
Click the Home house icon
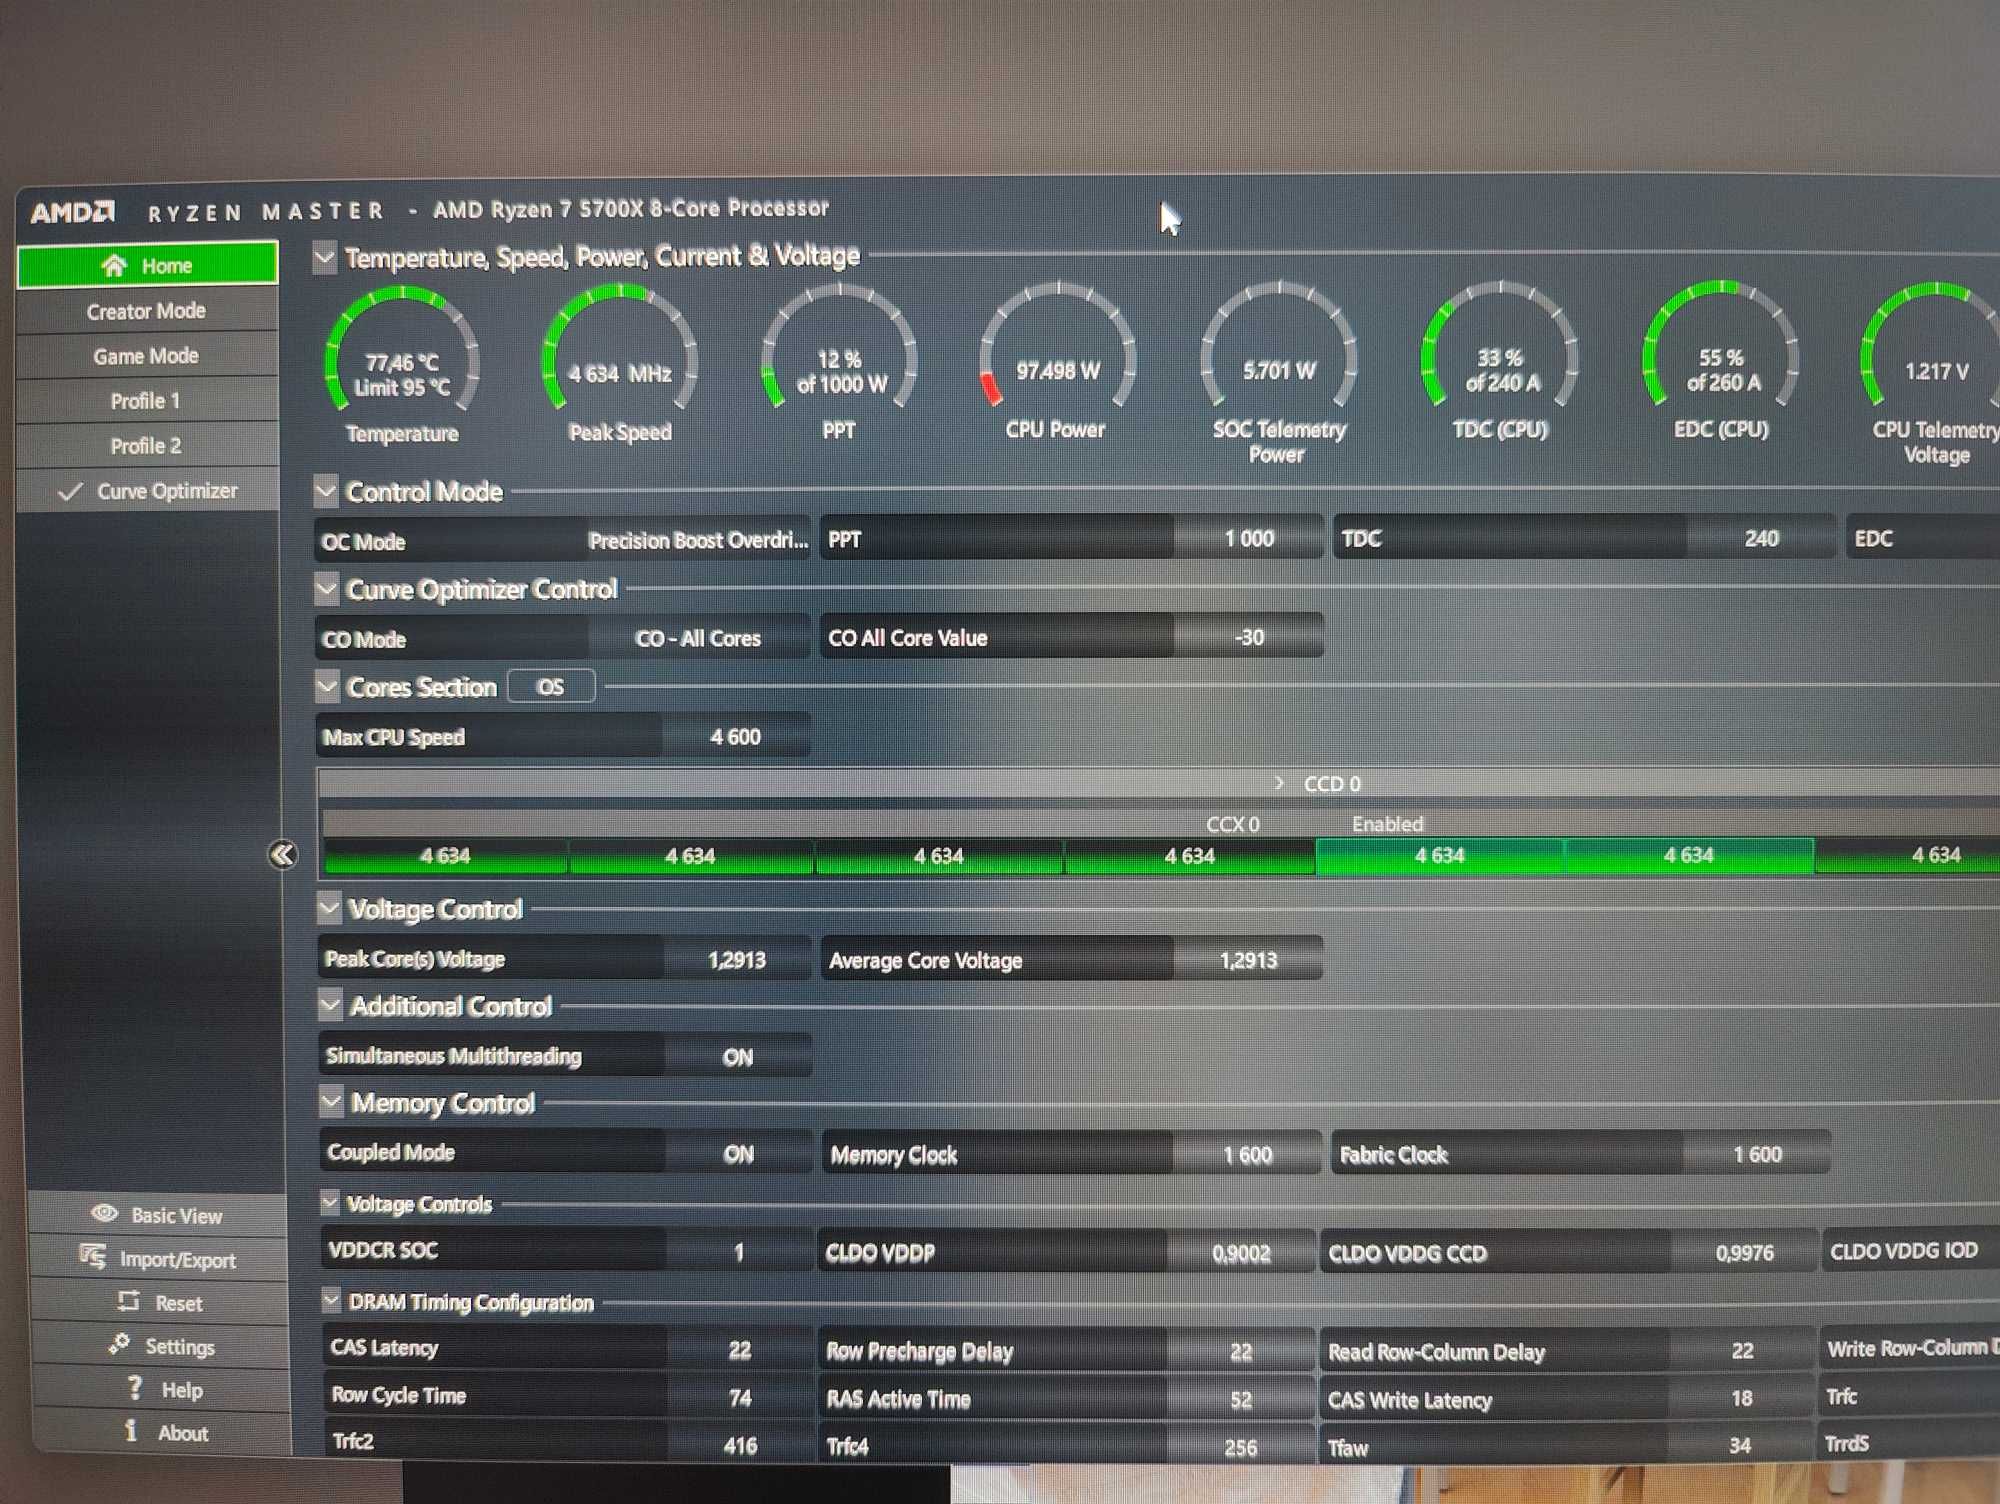click(x=114, y=265)
